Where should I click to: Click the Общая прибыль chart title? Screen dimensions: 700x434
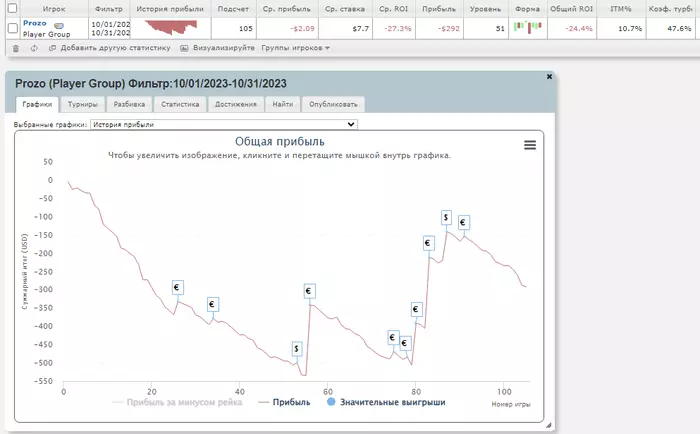(x=279, y=142)
